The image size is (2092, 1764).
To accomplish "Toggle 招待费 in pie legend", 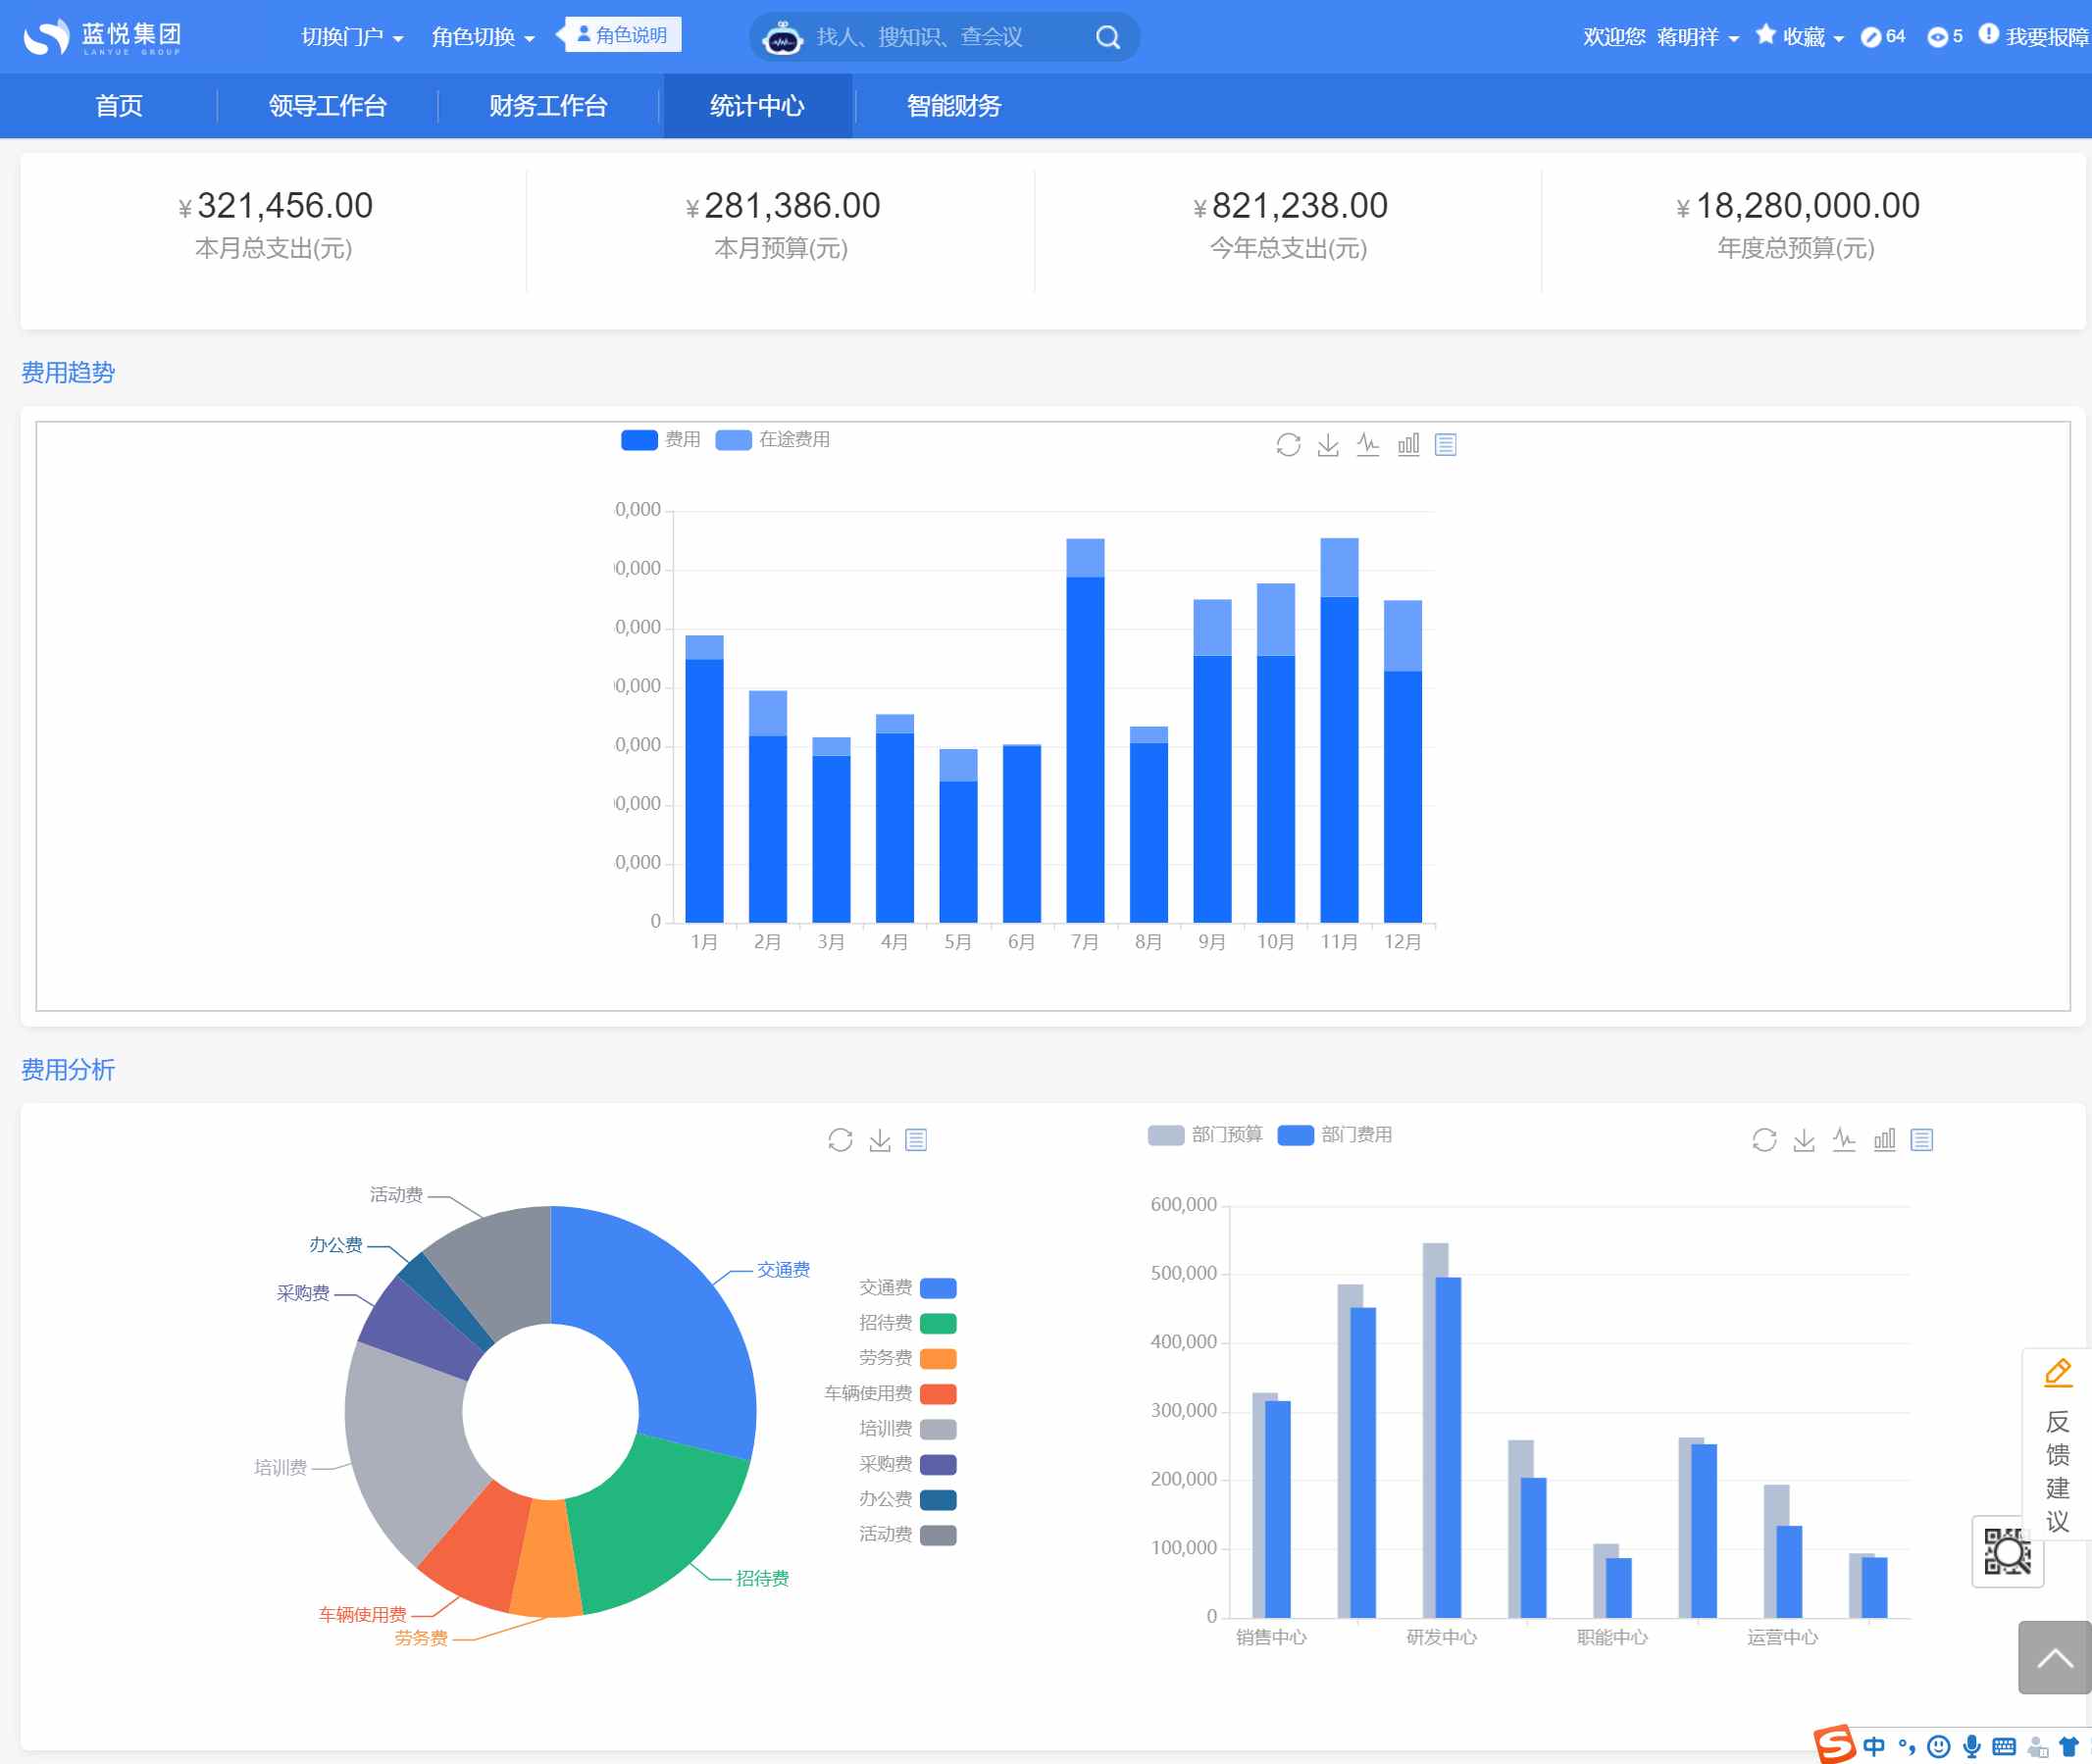I will click(908, 1323).
